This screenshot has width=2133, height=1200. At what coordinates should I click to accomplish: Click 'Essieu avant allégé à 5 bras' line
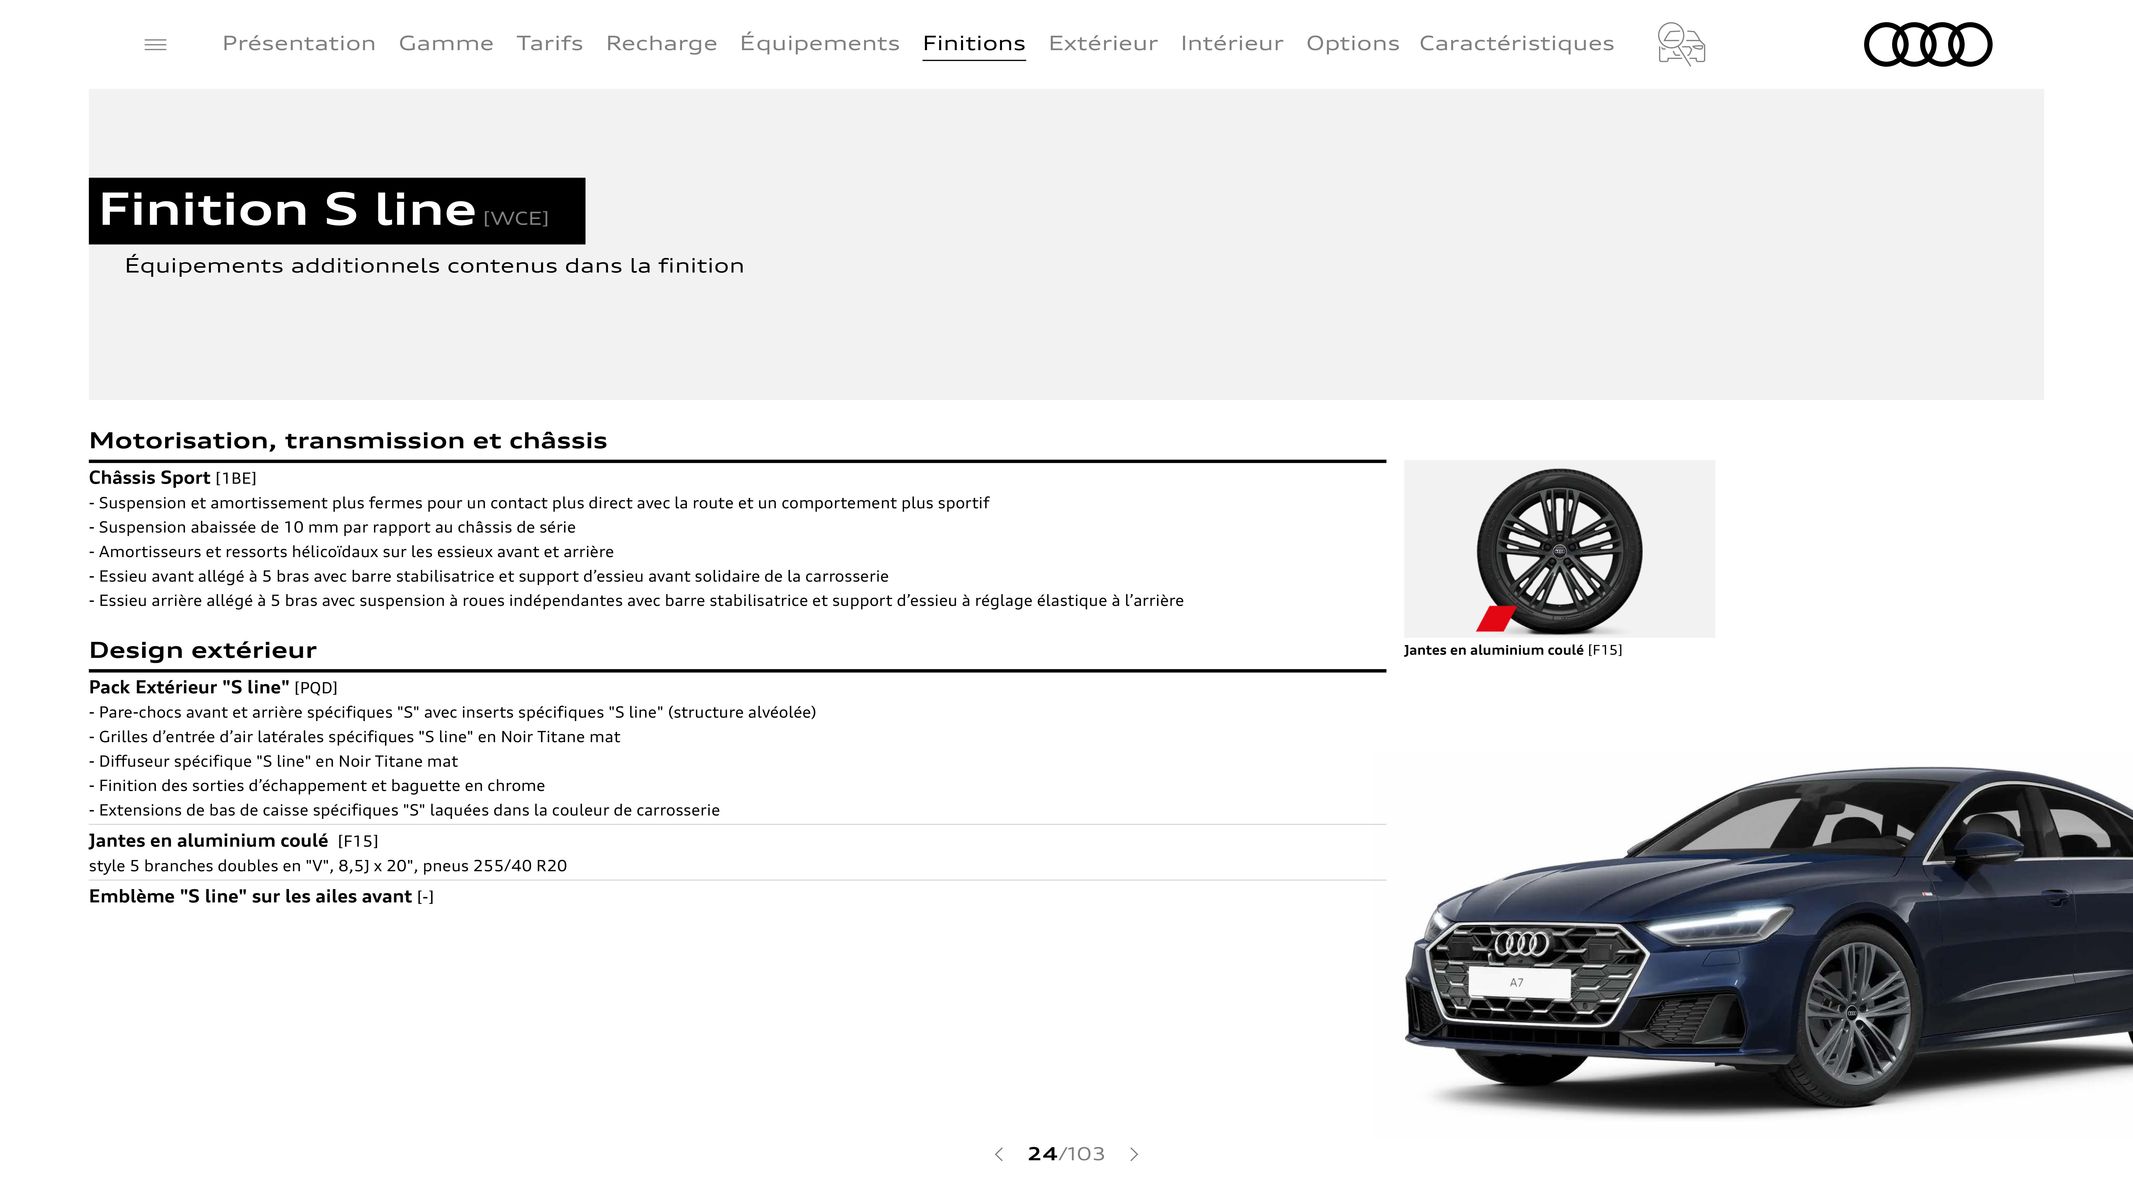489,576
